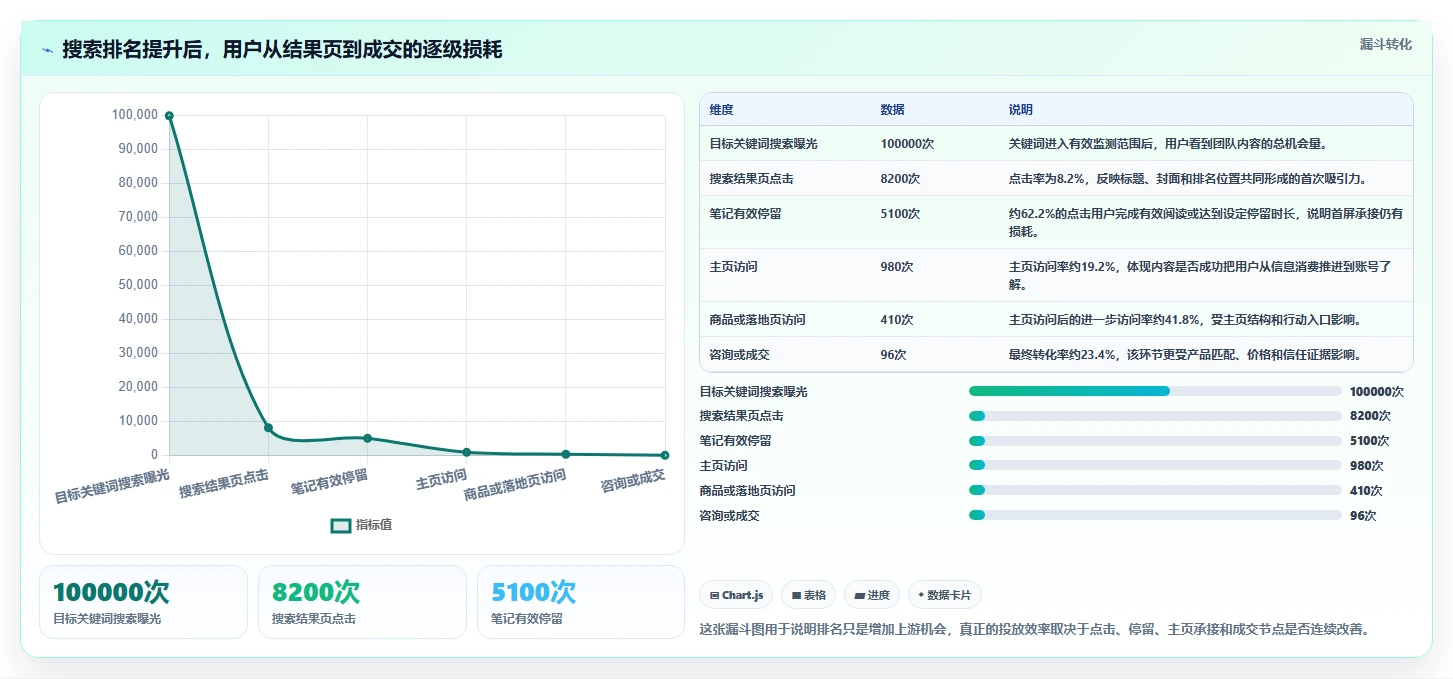The width and height of the screenshot is (1453, 679).
Task: Click the chart point for 搜索结果页点击
Action: [268, 428]
